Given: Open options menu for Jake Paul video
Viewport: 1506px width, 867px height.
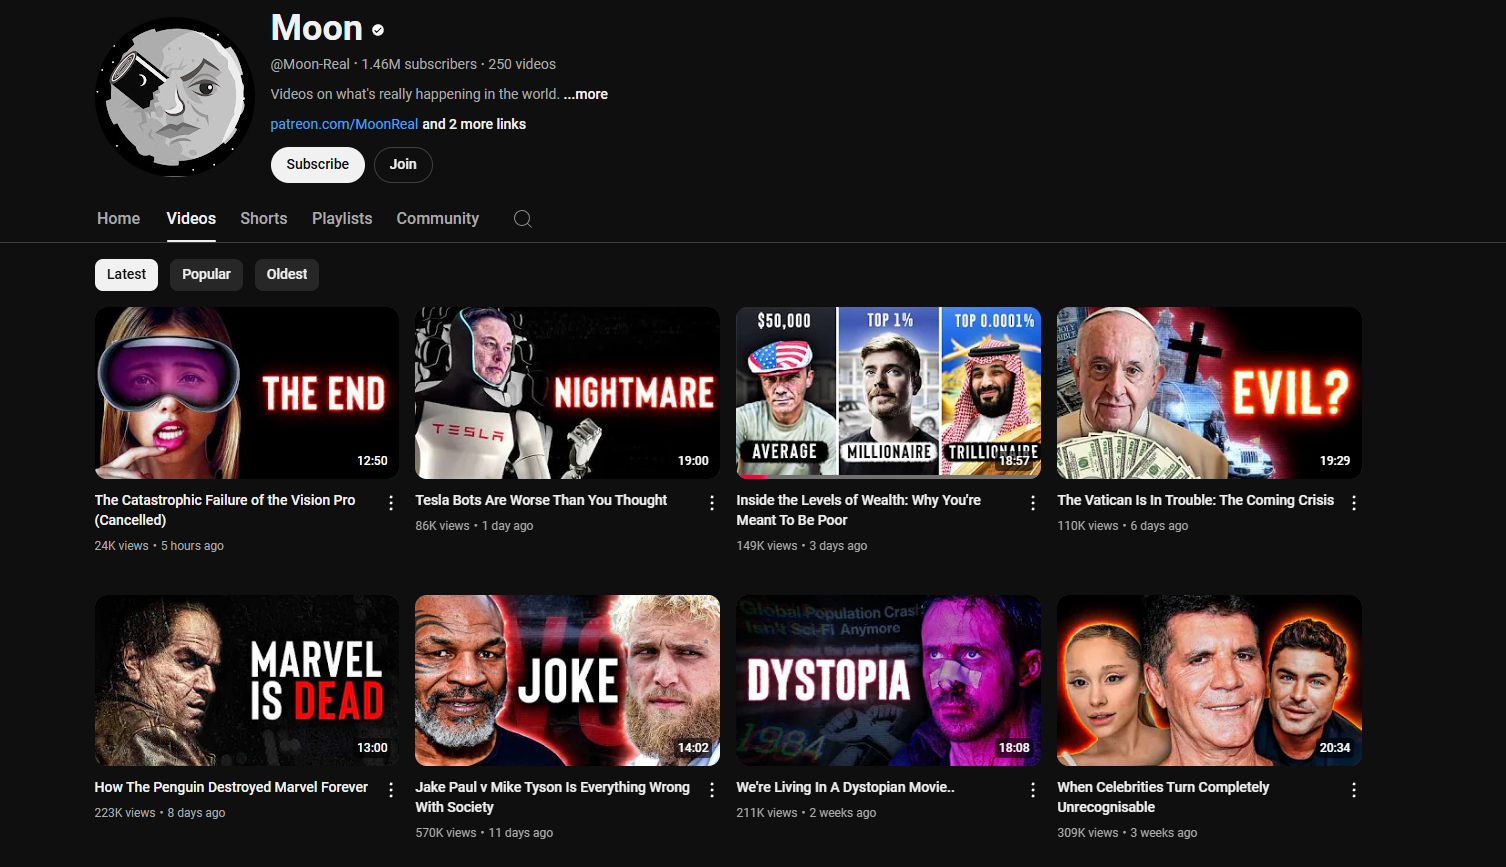Looking at the screenshot, I should click(712, 790).
